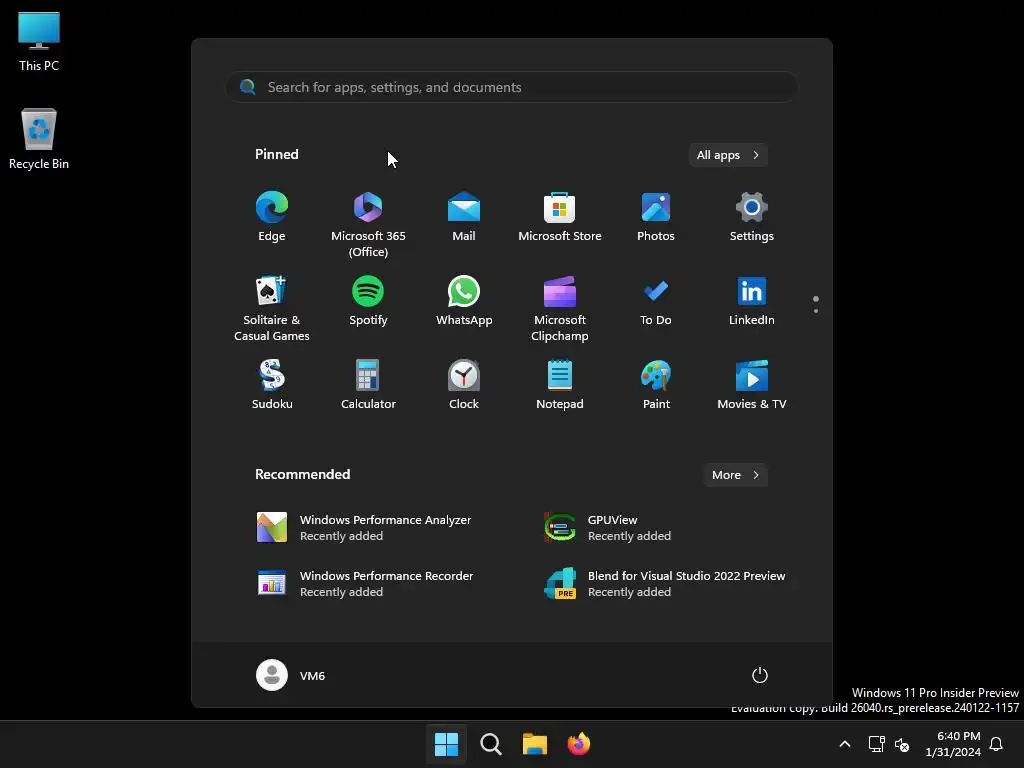The height and width of the screenshot is (768, 1024).
Task: Launch Sudoku game
Action: [272, 385]
